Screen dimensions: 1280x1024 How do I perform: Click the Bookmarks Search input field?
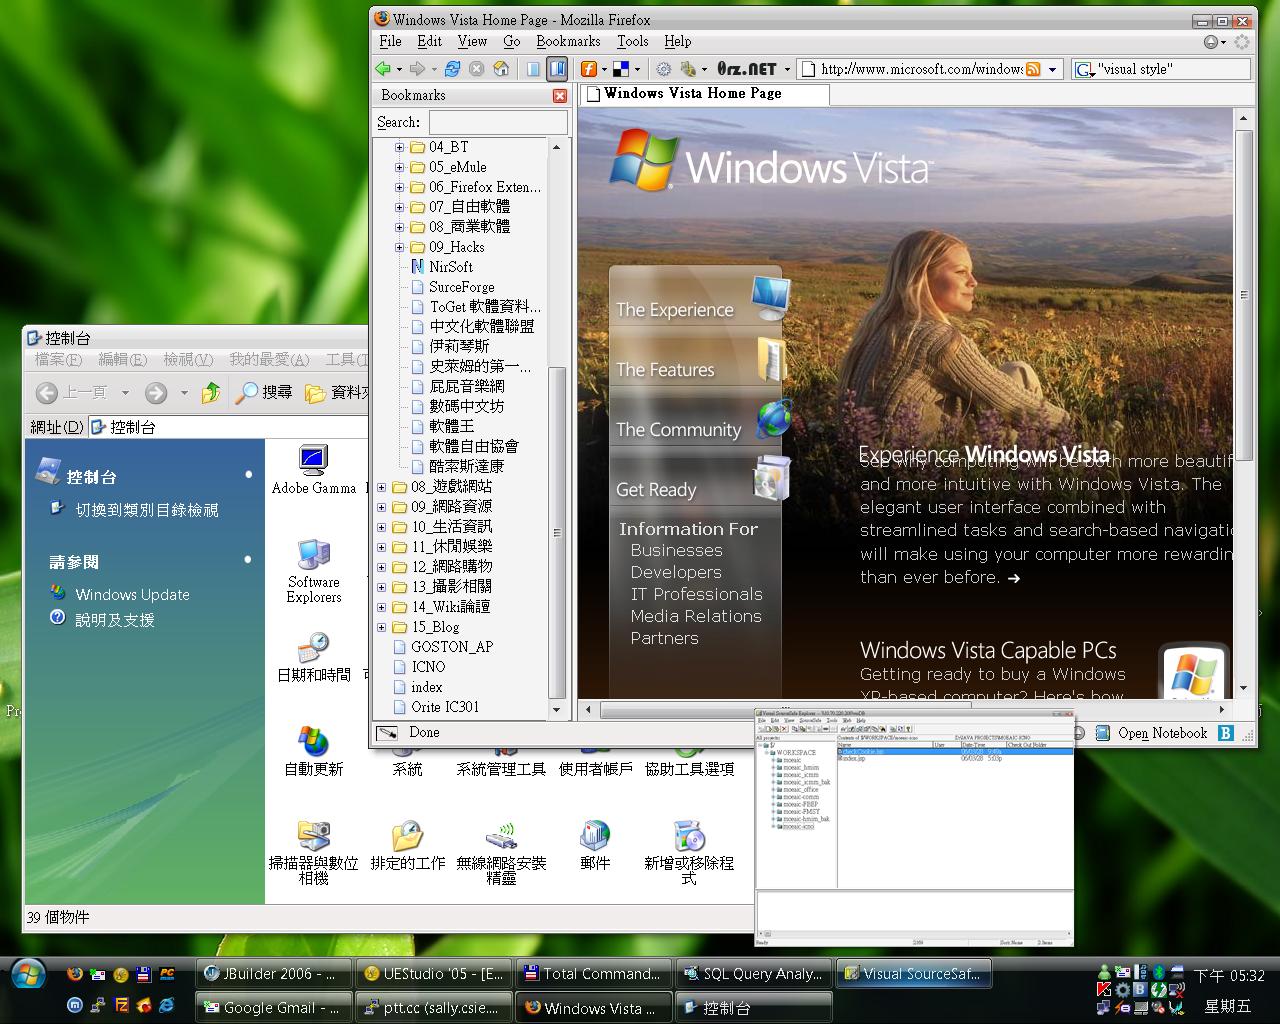click(x=498, y=122)
